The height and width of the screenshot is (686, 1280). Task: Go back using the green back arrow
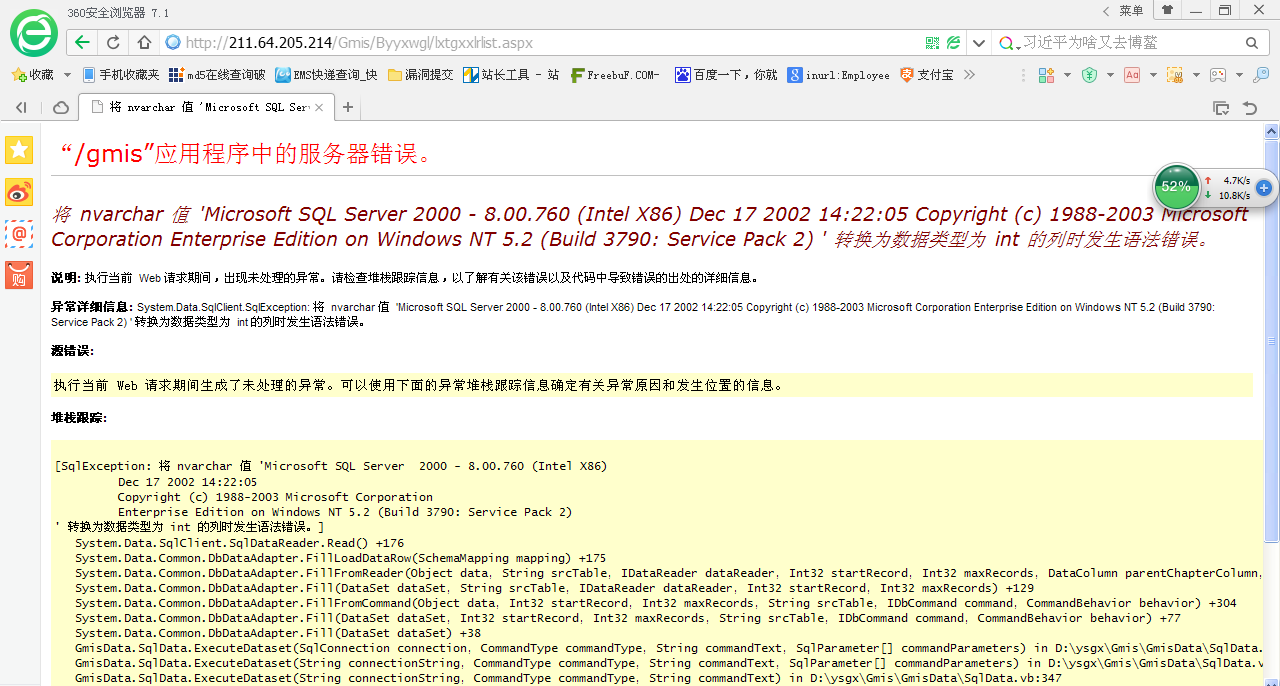(x=82, y=42)
